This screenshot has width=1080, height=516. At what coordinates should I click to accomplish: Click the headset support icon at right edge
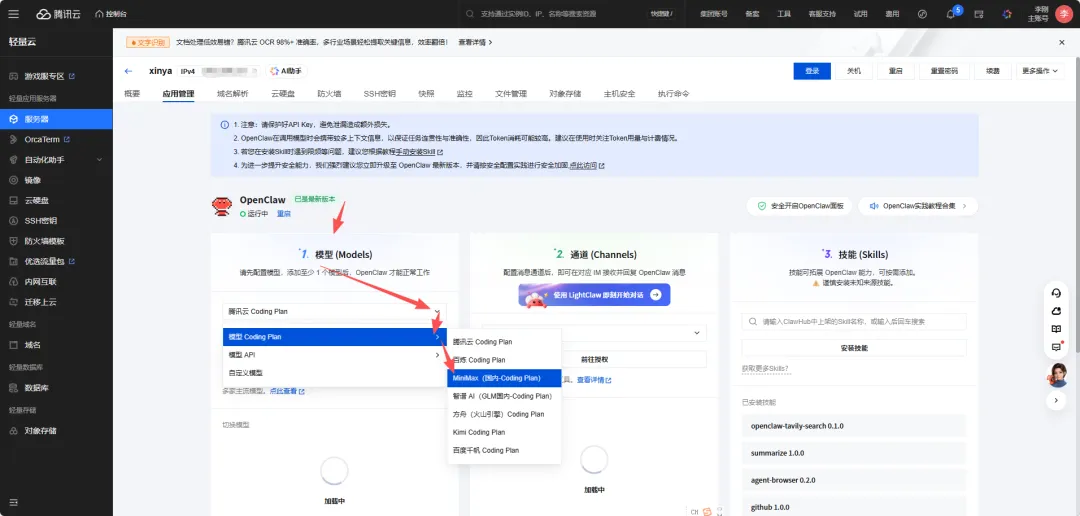click(1056, 293)
